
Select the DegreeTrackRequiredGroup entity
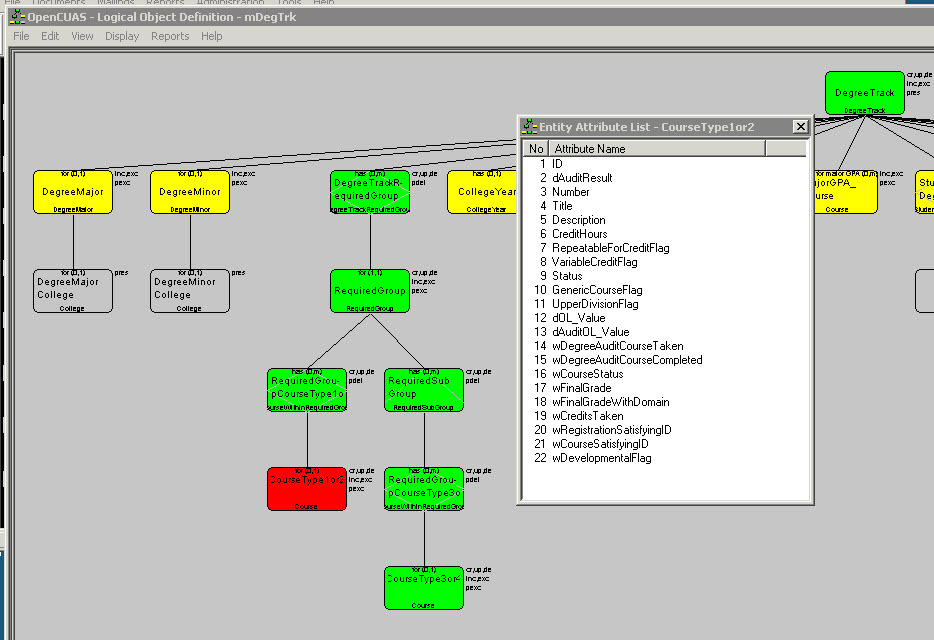(x=370, y=192)
